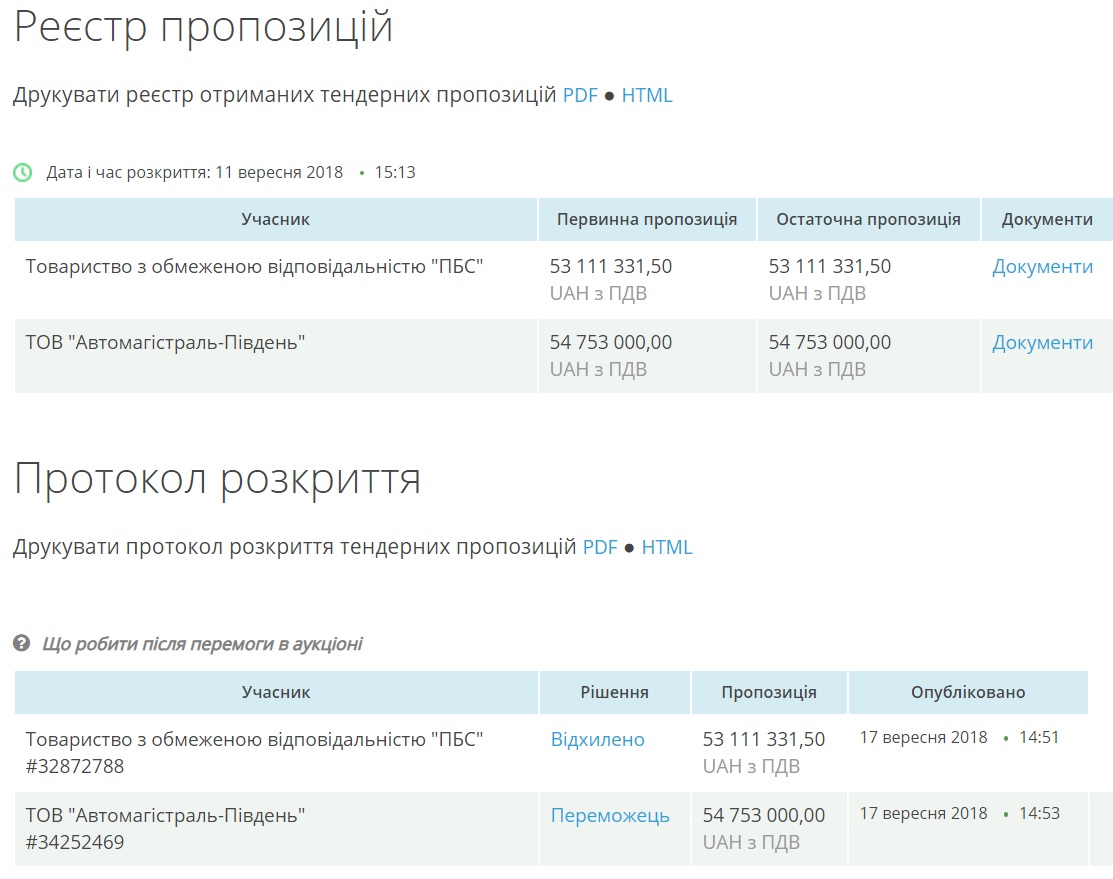Viewport: 1113px width, 879px height.
Task: Click the Первинна пропозиція column header
Action: coord(647,220)
